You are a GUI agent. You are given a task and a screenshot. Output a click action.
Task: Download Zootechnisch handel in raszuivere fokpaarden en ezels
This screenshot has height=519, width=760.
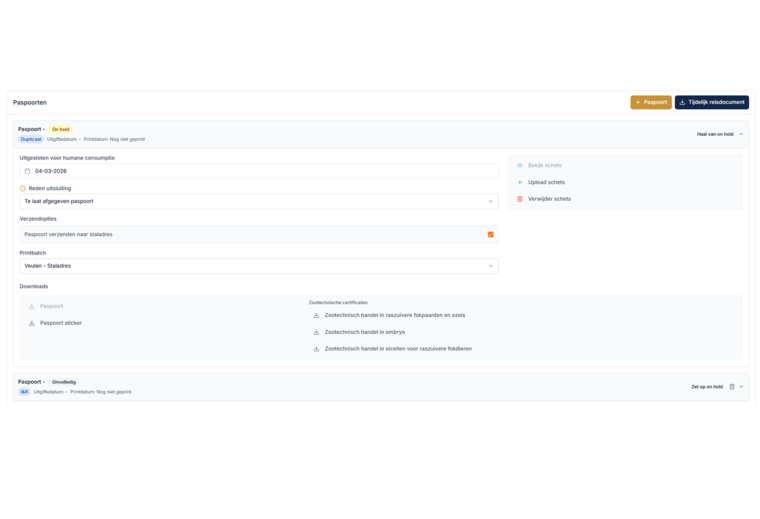[395, 315]
